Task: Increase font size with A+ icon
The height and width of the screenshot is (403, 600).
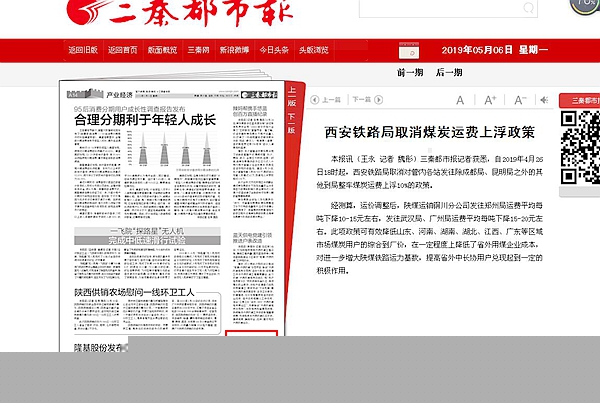Action: click(490, 100)
